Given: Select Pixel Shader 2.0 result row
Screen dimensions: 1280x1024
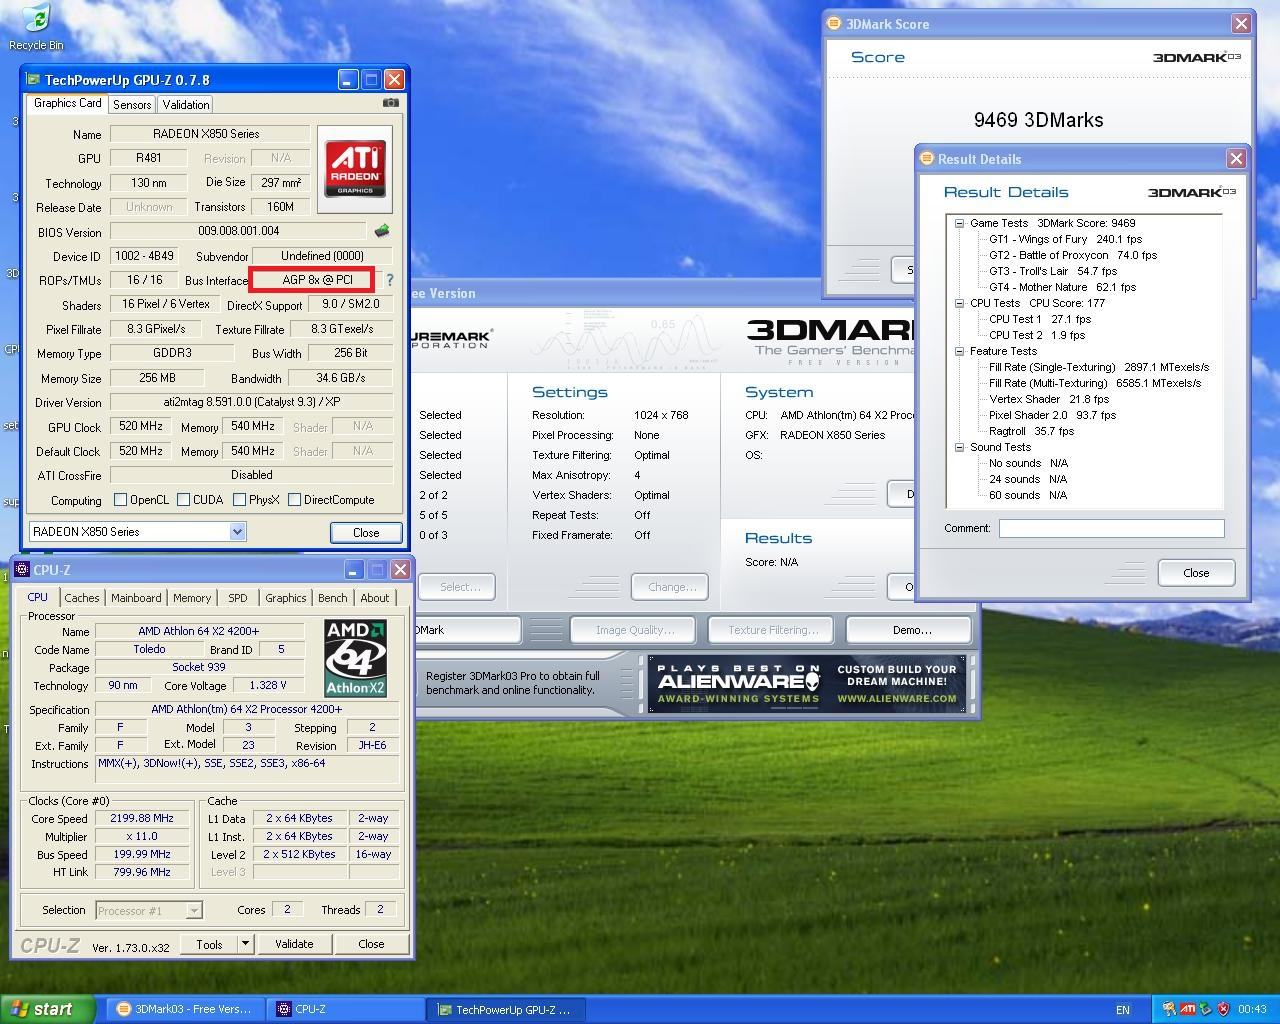Looking at the screenshot, I should coord(1052,416).
